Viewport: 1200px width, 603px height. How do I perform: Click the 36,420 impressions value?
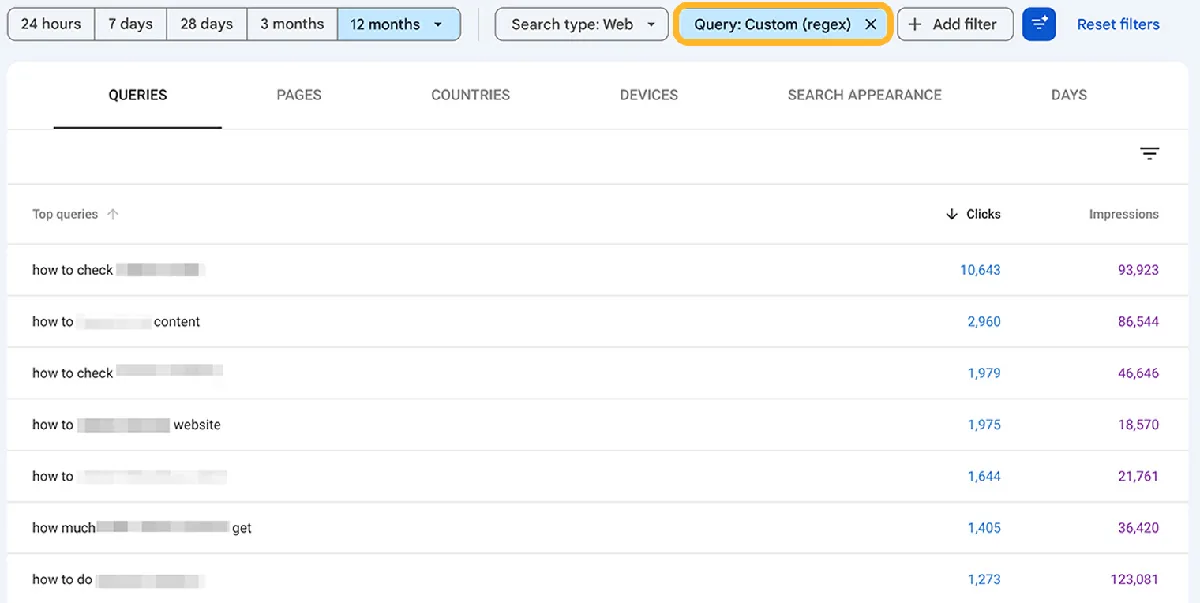click(x=1138, y=528)
